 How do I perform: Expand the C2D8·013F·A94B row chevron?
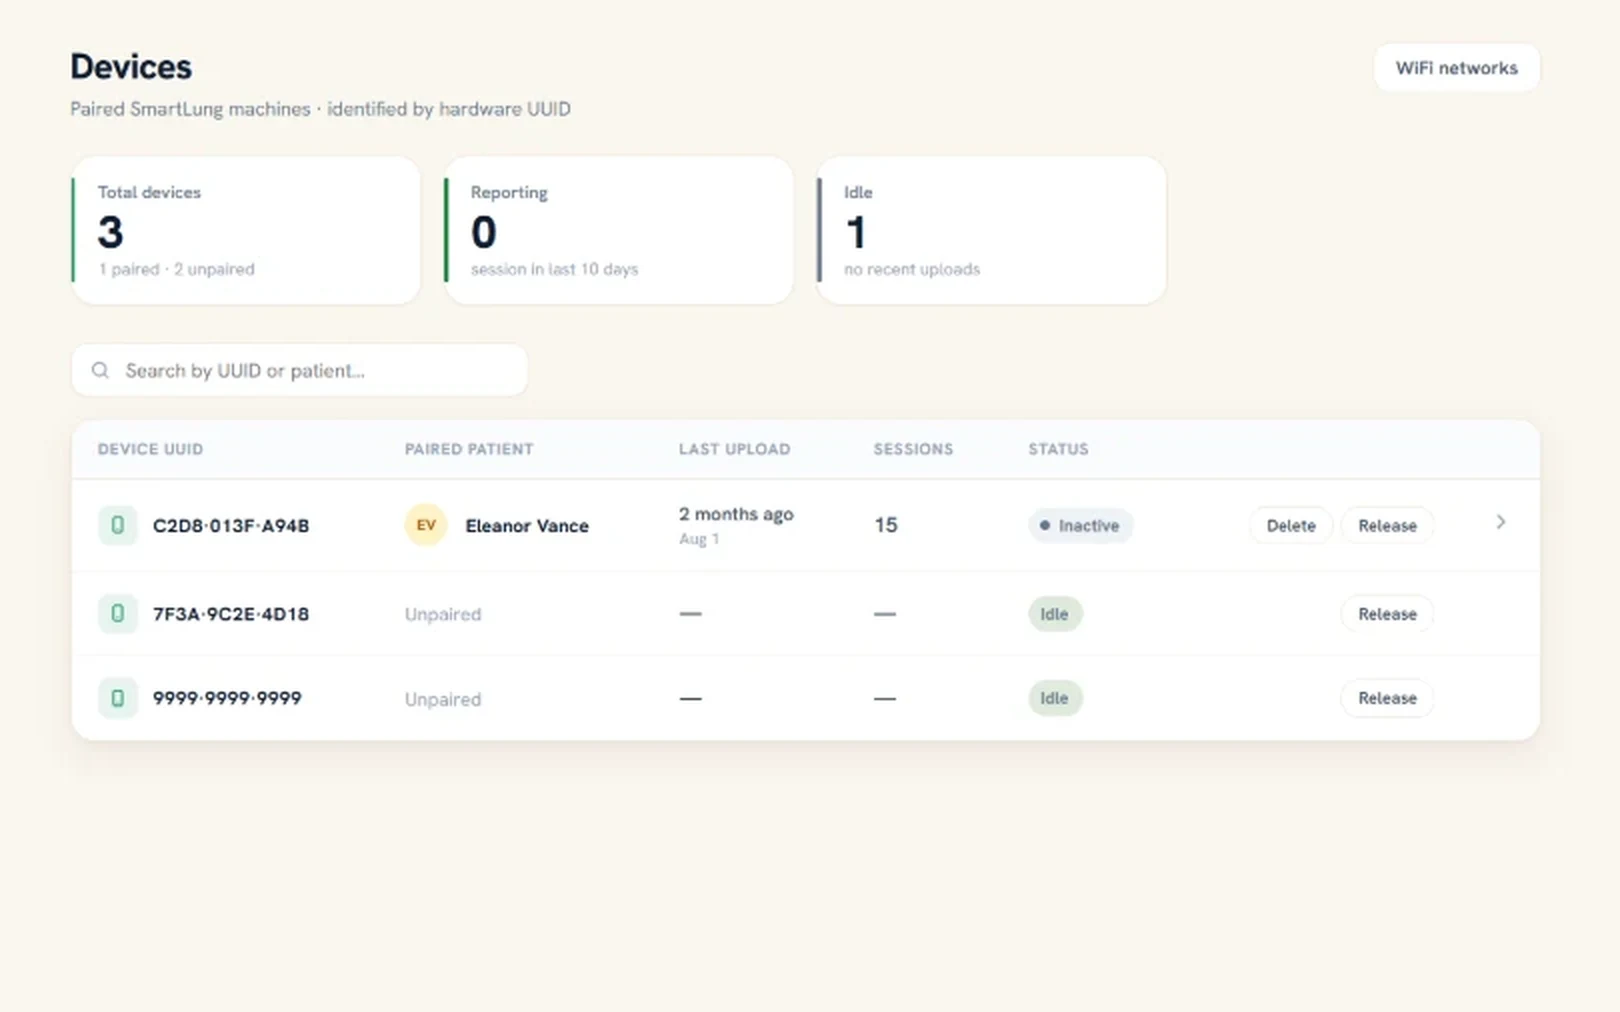[1500, 522]
